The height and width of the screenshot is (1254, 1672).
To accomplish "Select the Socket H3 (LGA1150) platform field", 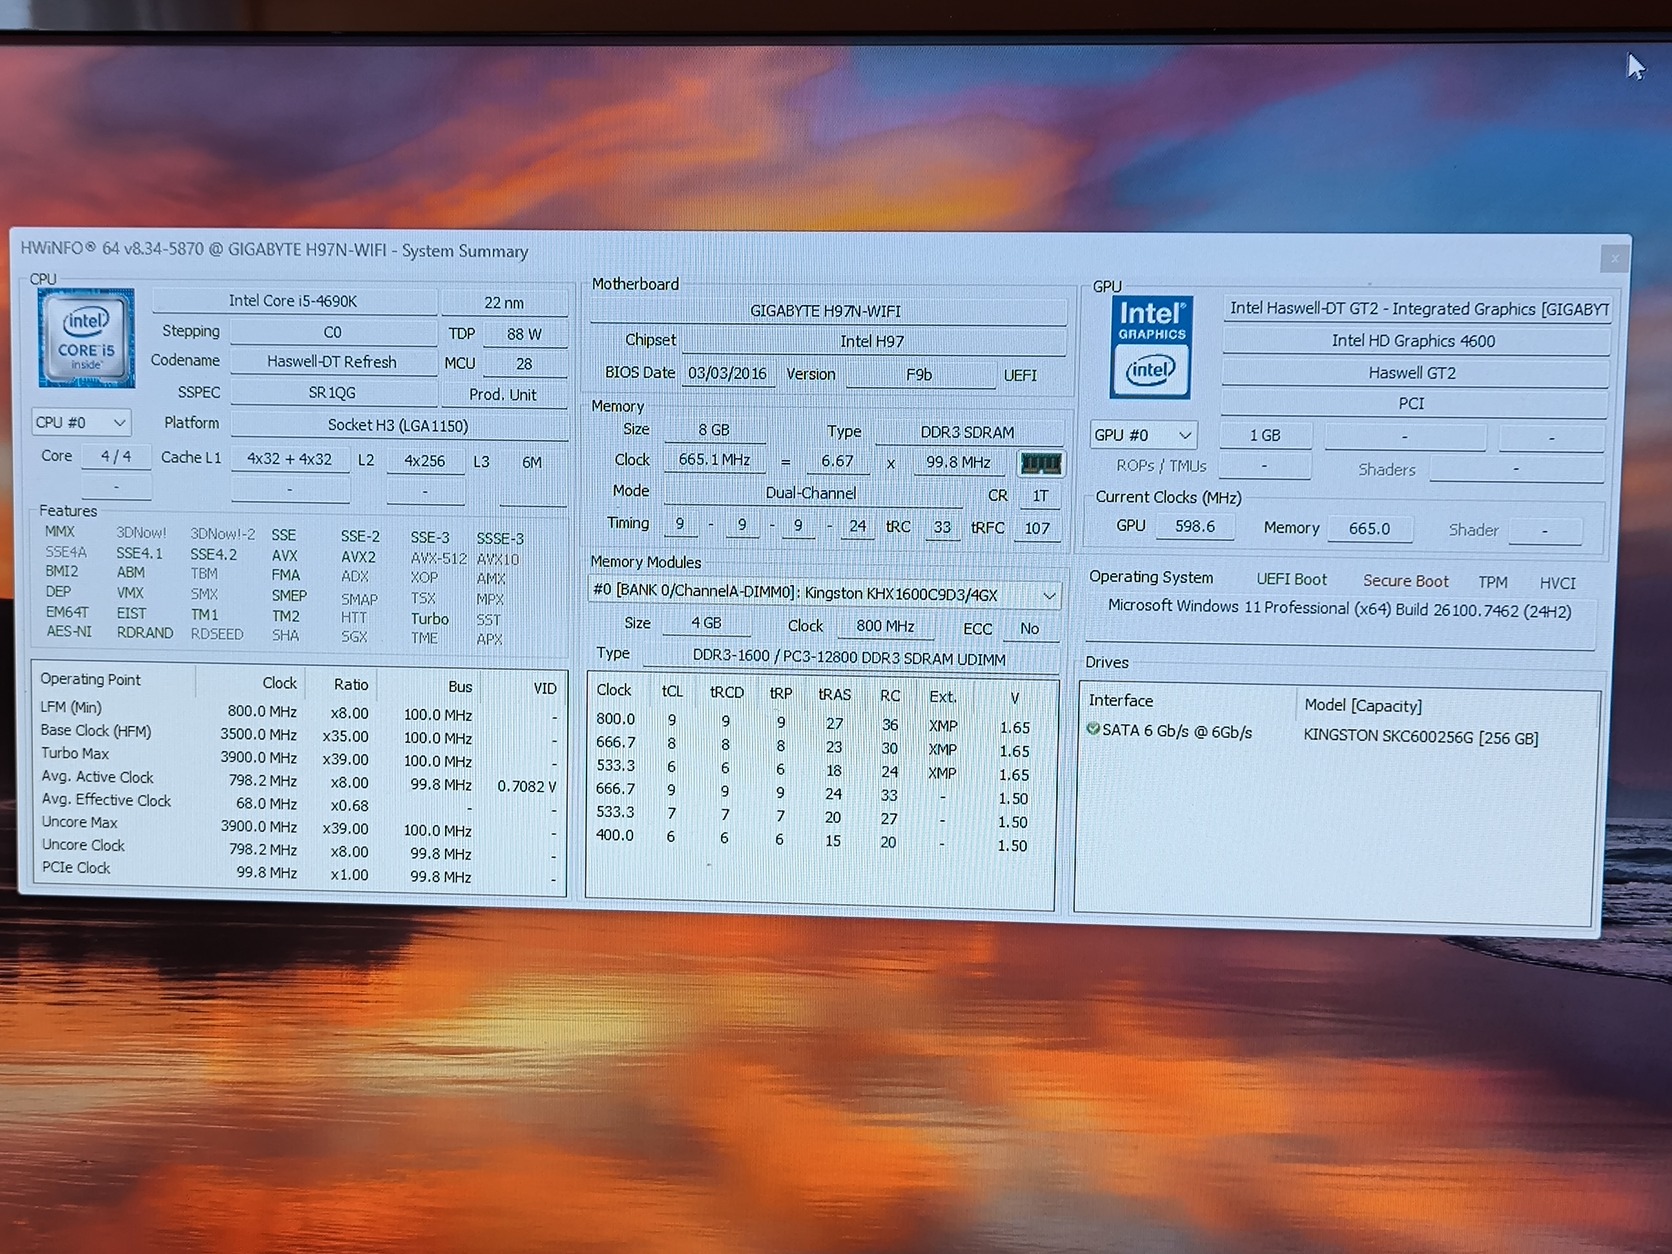I will 398,425.
